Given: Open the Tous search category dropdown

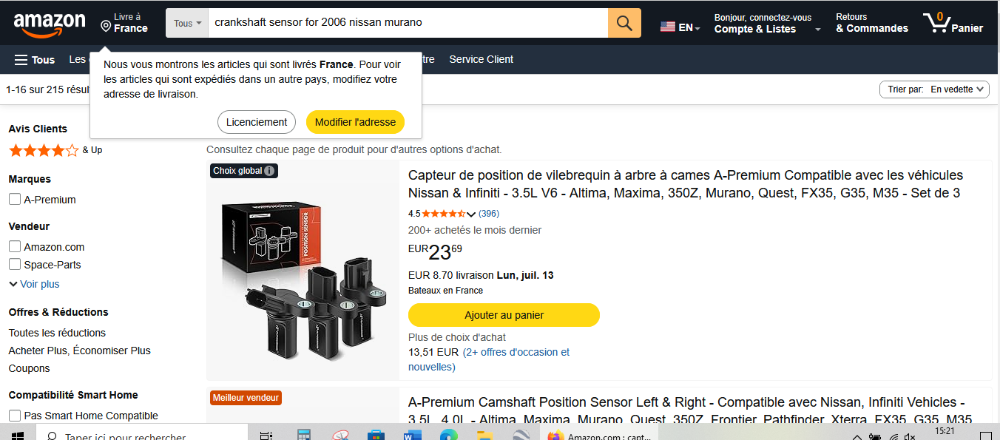Looking at the screenshot, I should [x=188, y=24].
